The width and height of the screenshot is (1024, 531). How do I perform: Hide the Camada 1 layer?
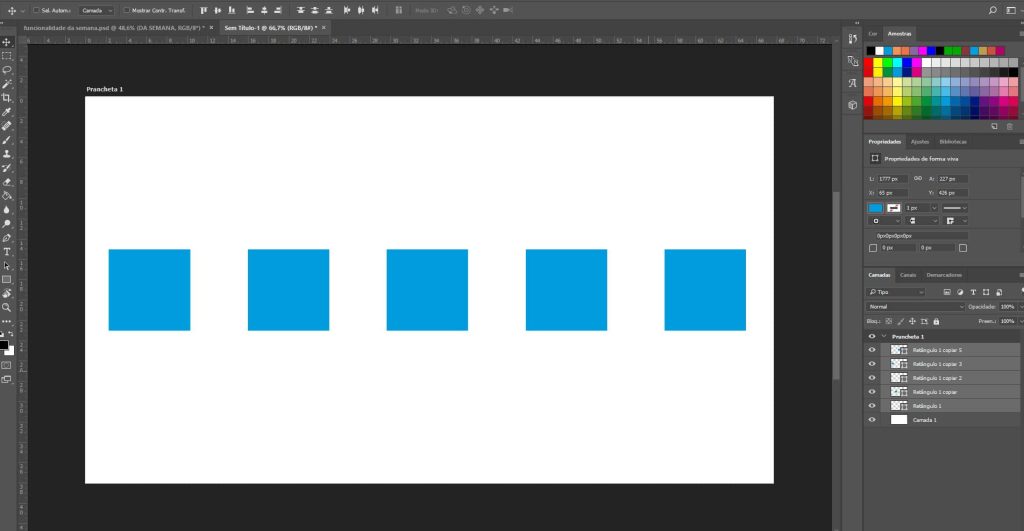click(872, 420)
